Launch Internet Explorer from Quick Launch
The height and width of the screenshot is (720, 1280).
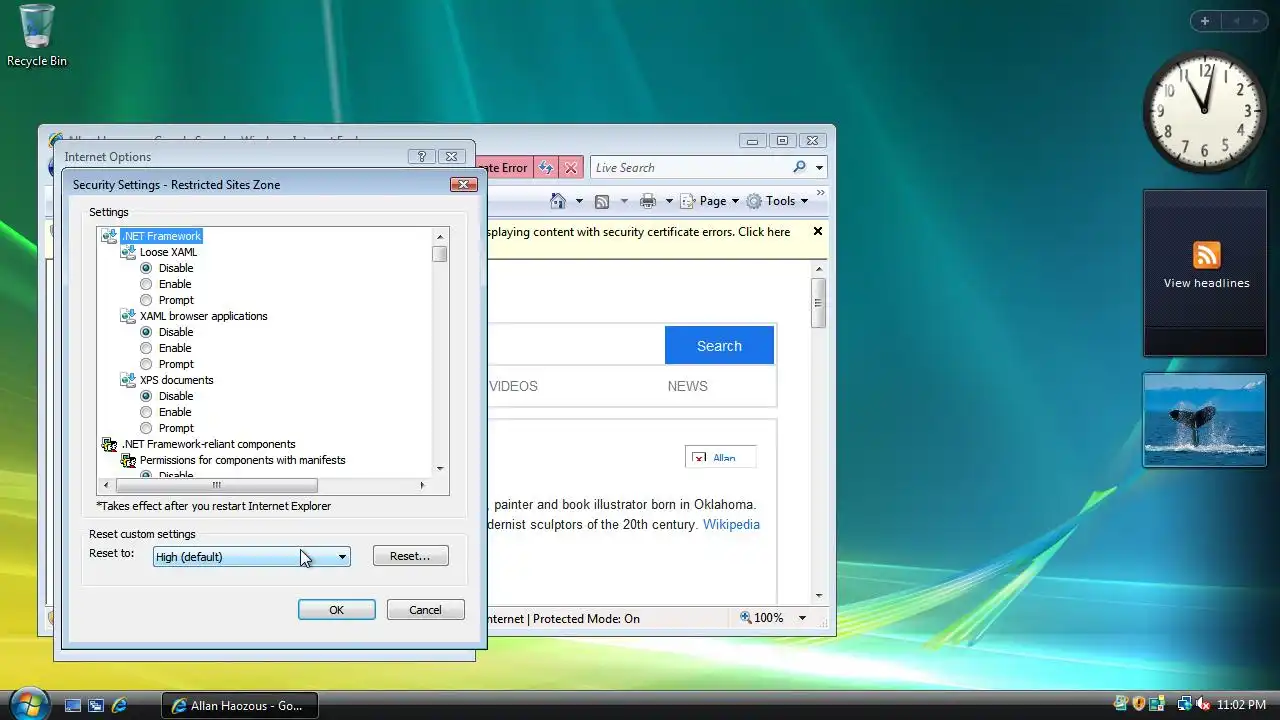click(x=119, y=705)
